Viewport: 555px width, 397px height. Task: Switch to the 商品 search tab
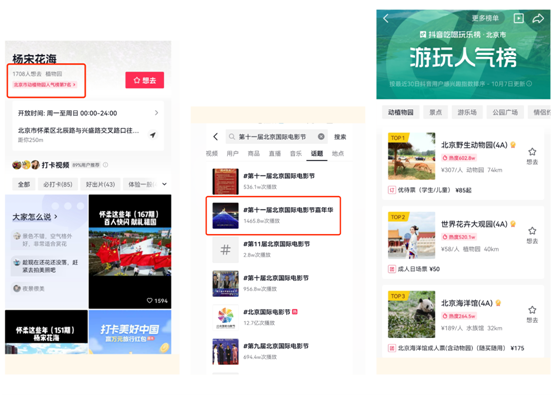(253, 153)
